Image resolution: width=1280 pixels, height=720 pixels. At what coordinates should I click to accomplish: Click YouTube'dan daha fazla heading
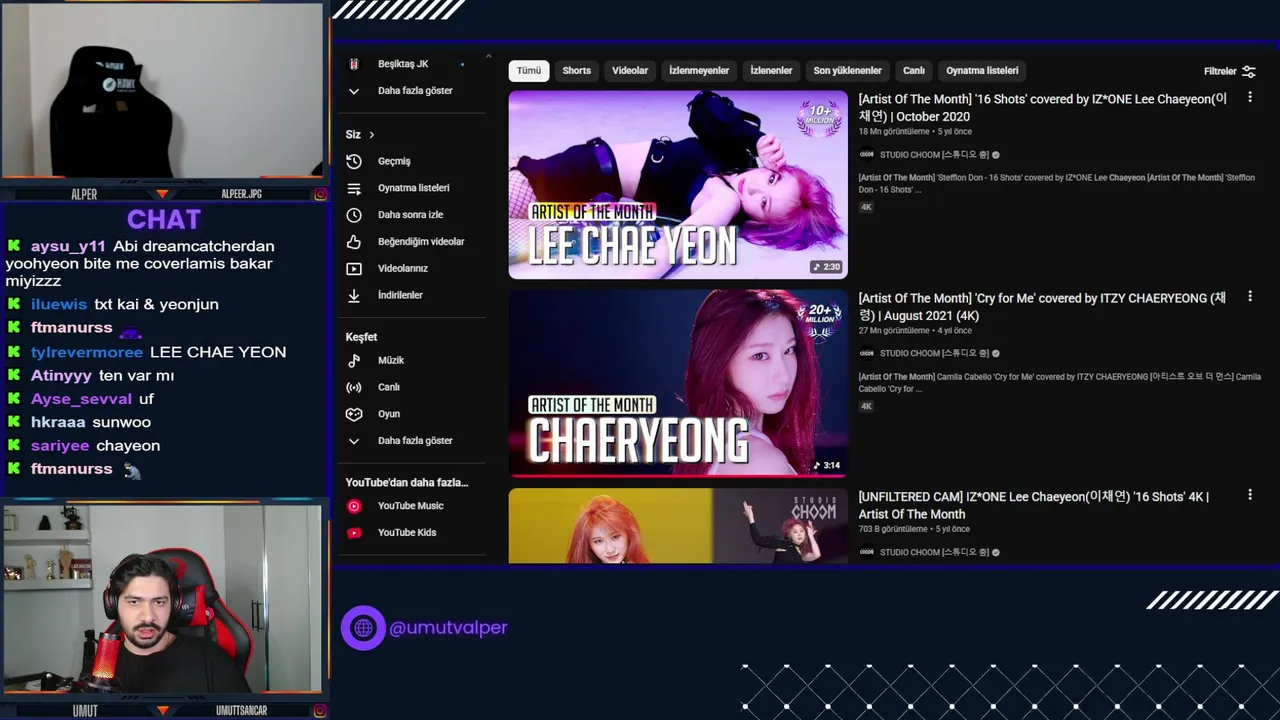click(407, 483)
